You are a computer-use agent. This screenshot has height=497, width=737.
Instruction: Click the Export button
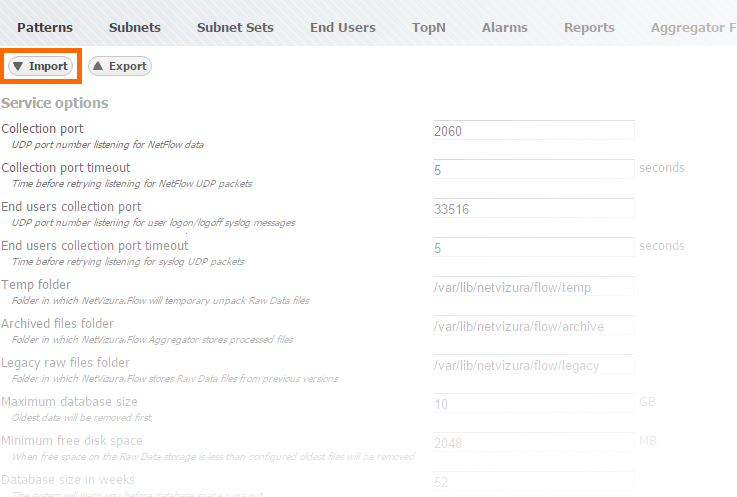(x=120, y=66)
